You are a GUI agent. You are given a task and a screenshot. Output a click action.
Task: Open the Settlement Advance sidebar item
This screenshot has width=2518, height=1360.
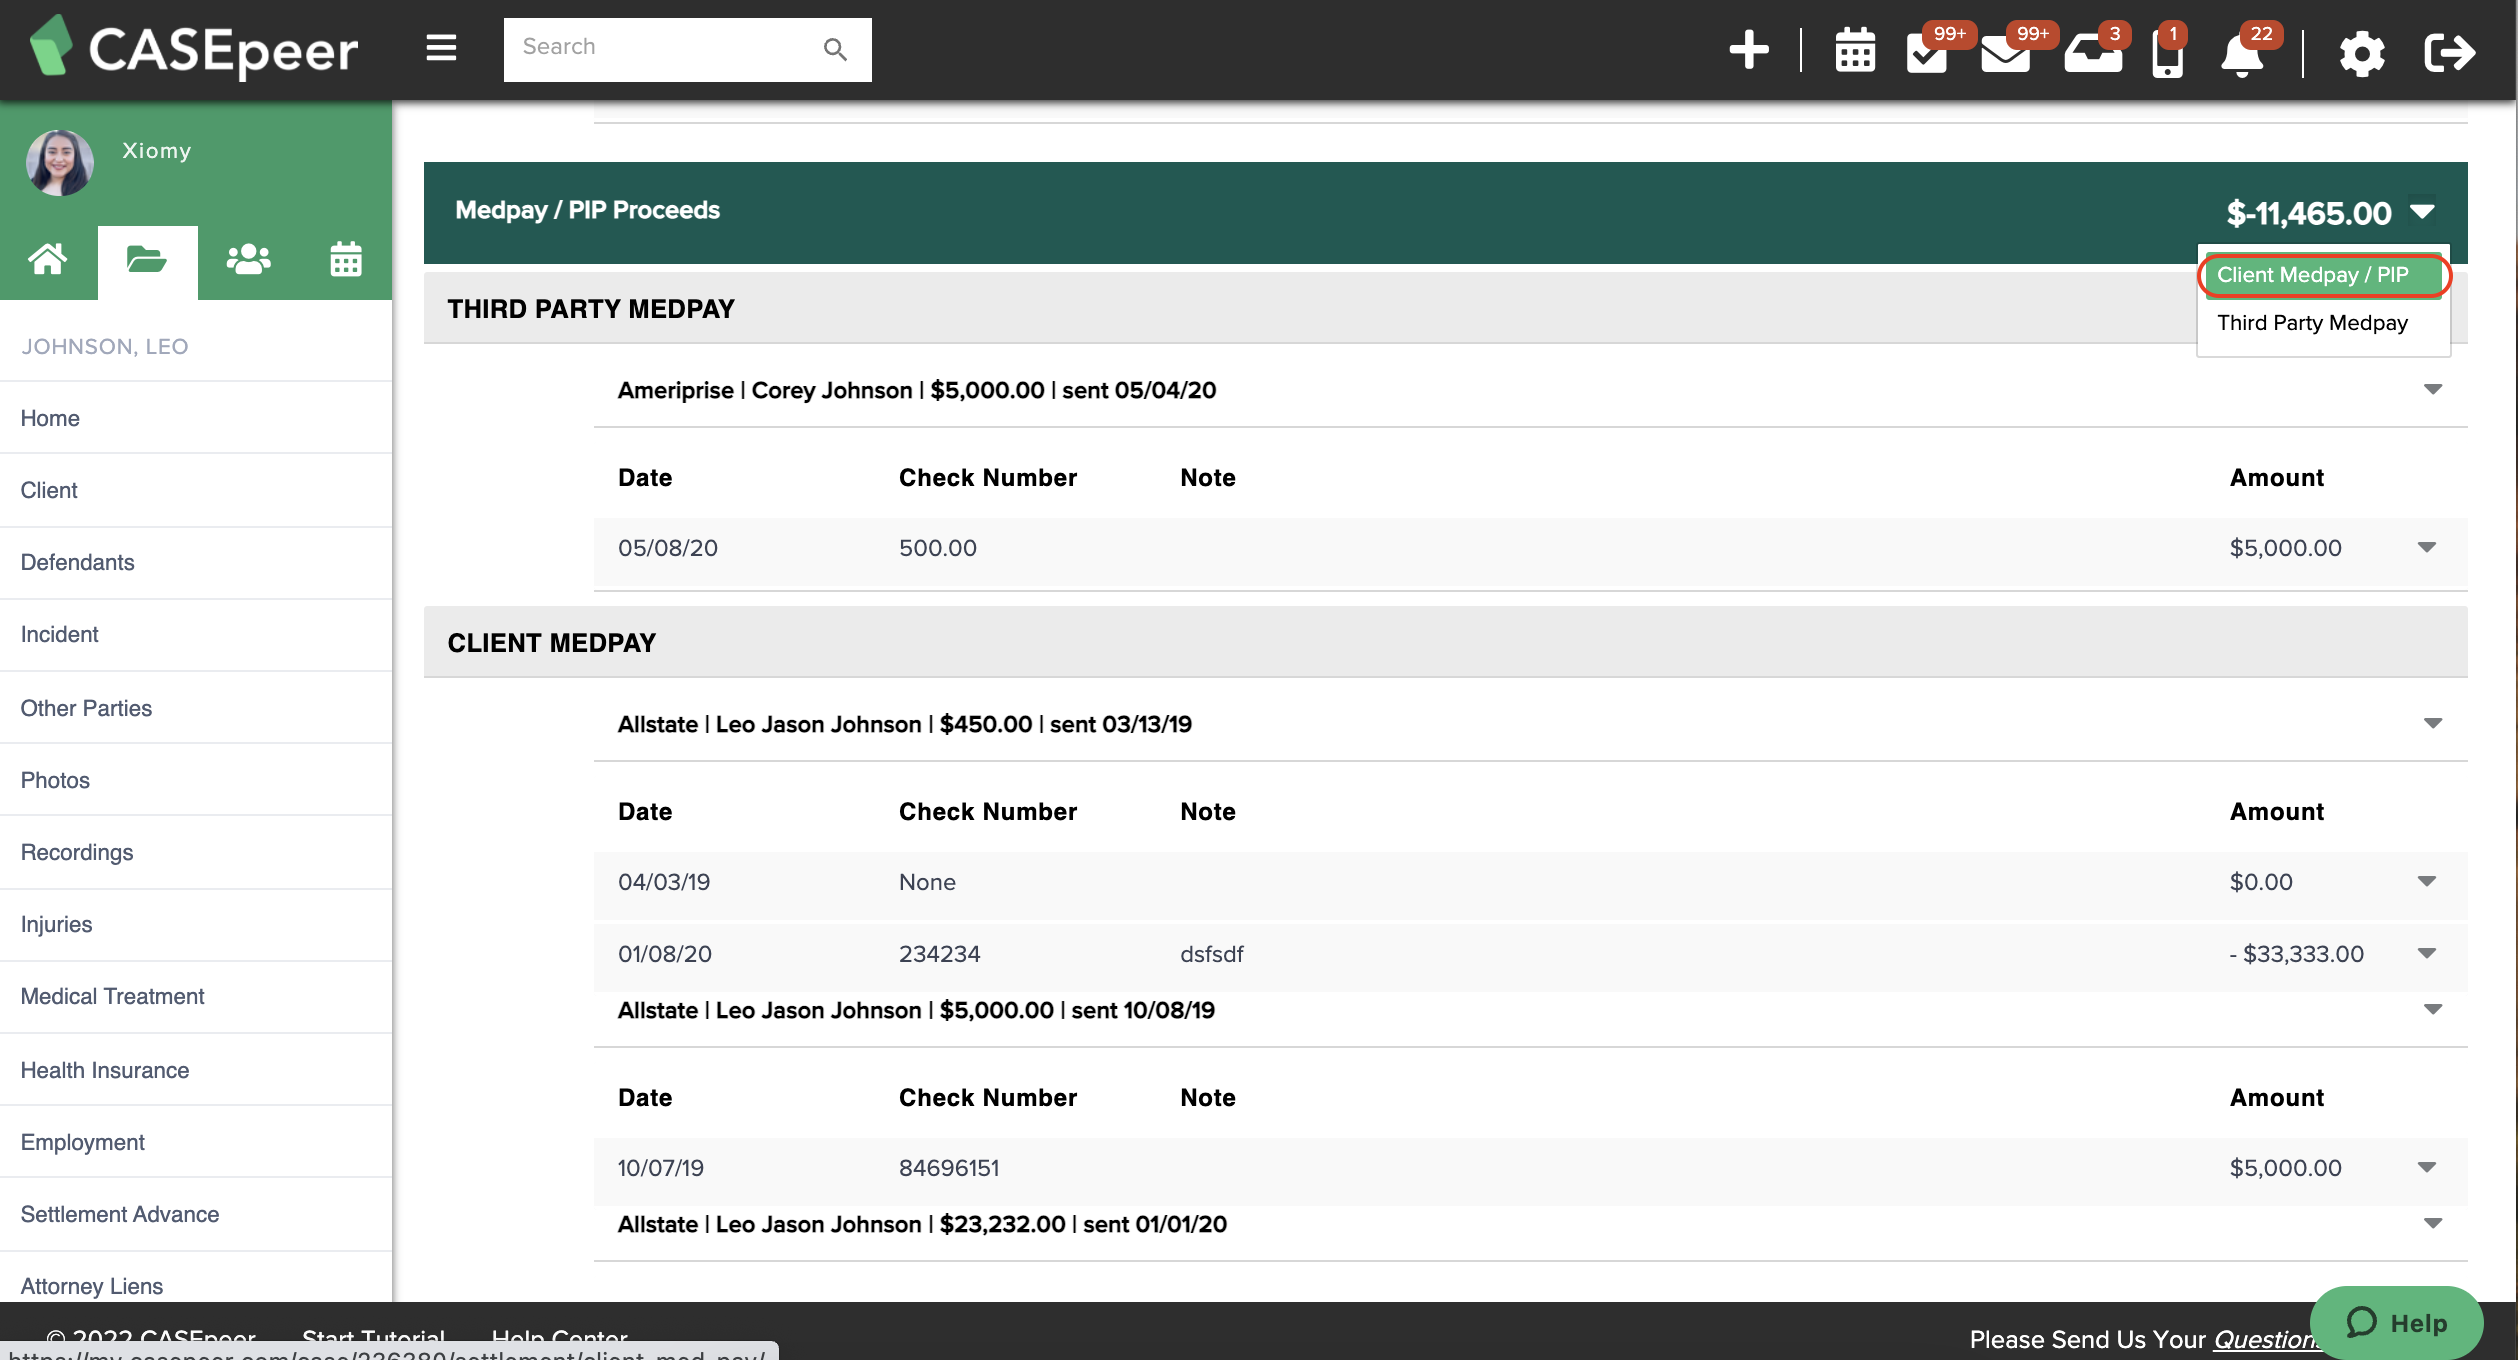pos(196,1214)
